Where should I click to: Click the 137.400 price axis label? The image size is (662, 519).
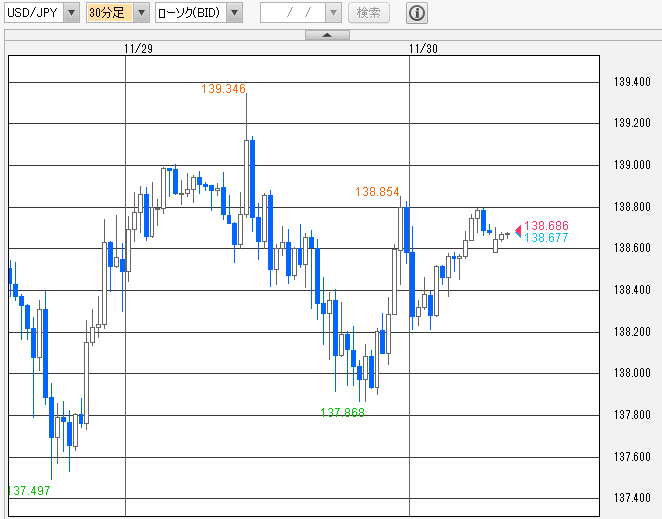(632, 498)
